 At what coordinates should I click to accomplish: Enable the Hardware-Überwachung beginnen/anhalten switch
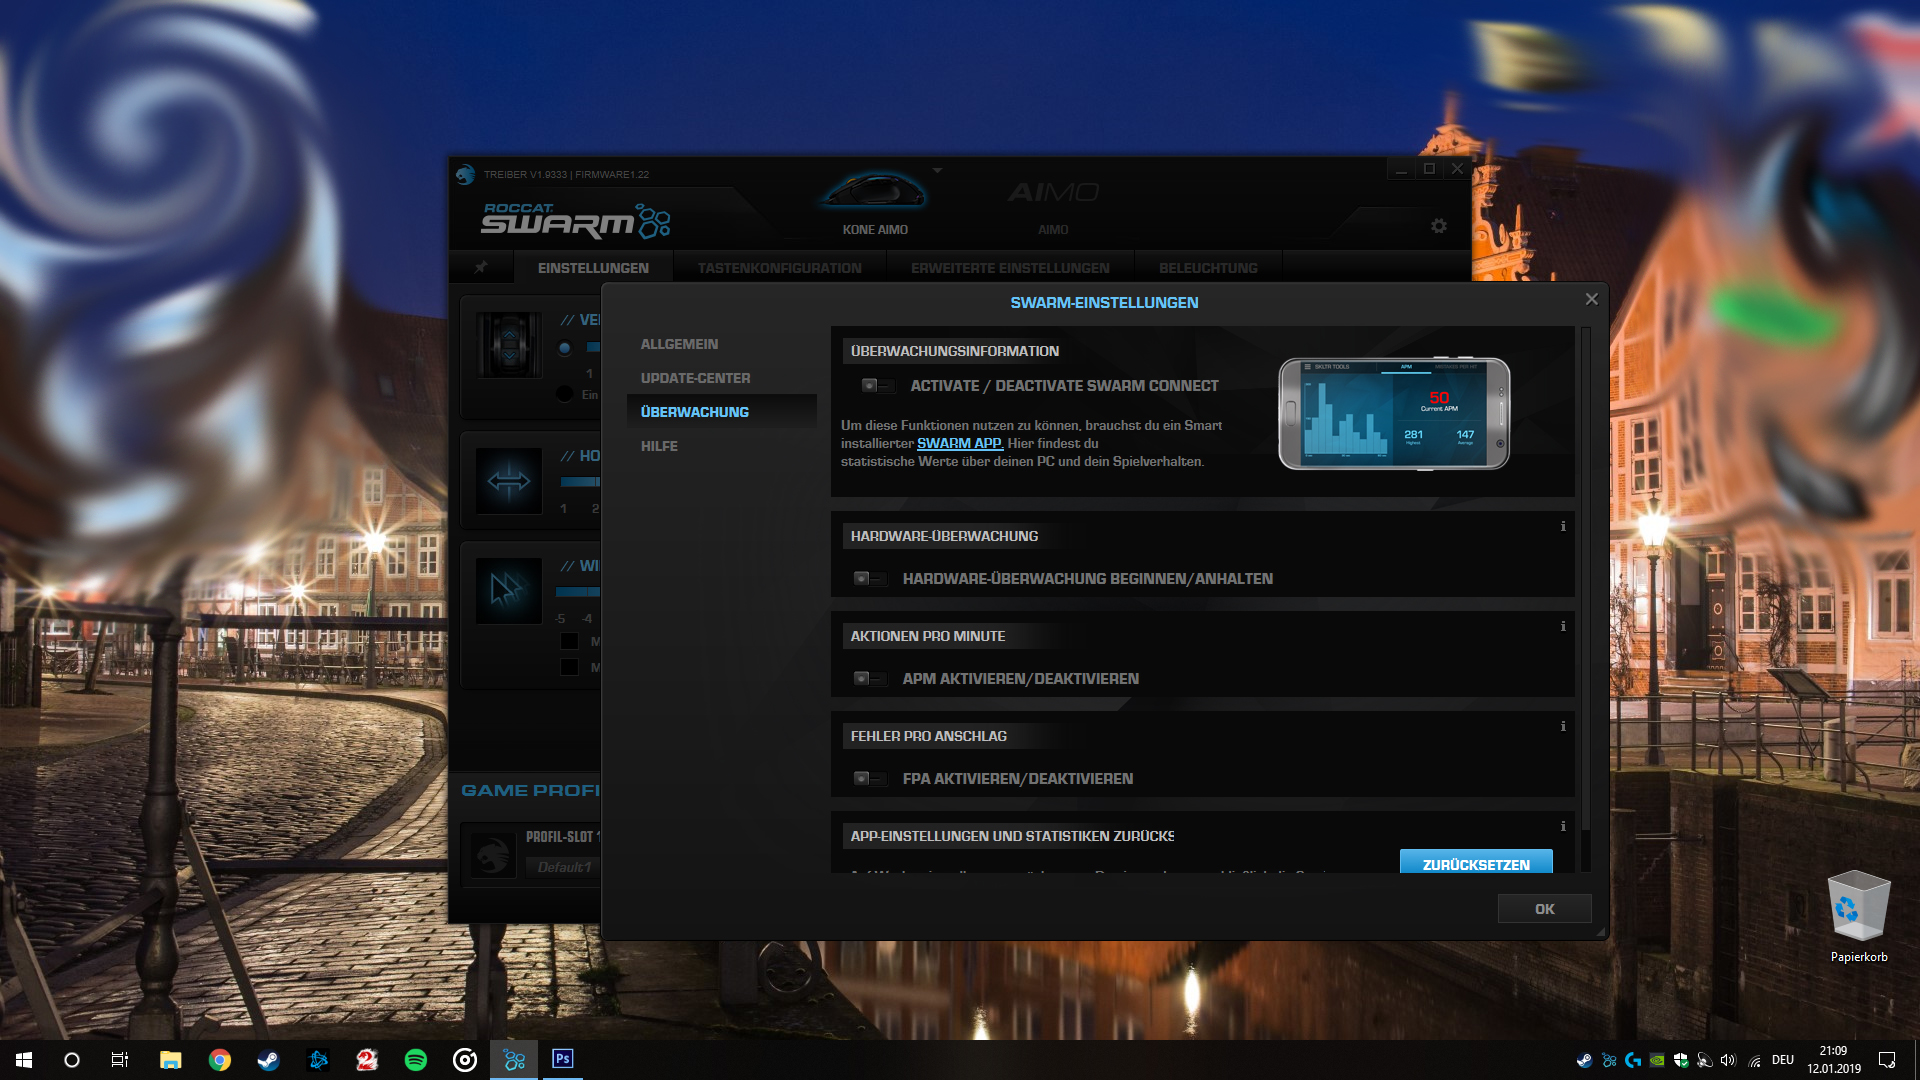[869, 579]
